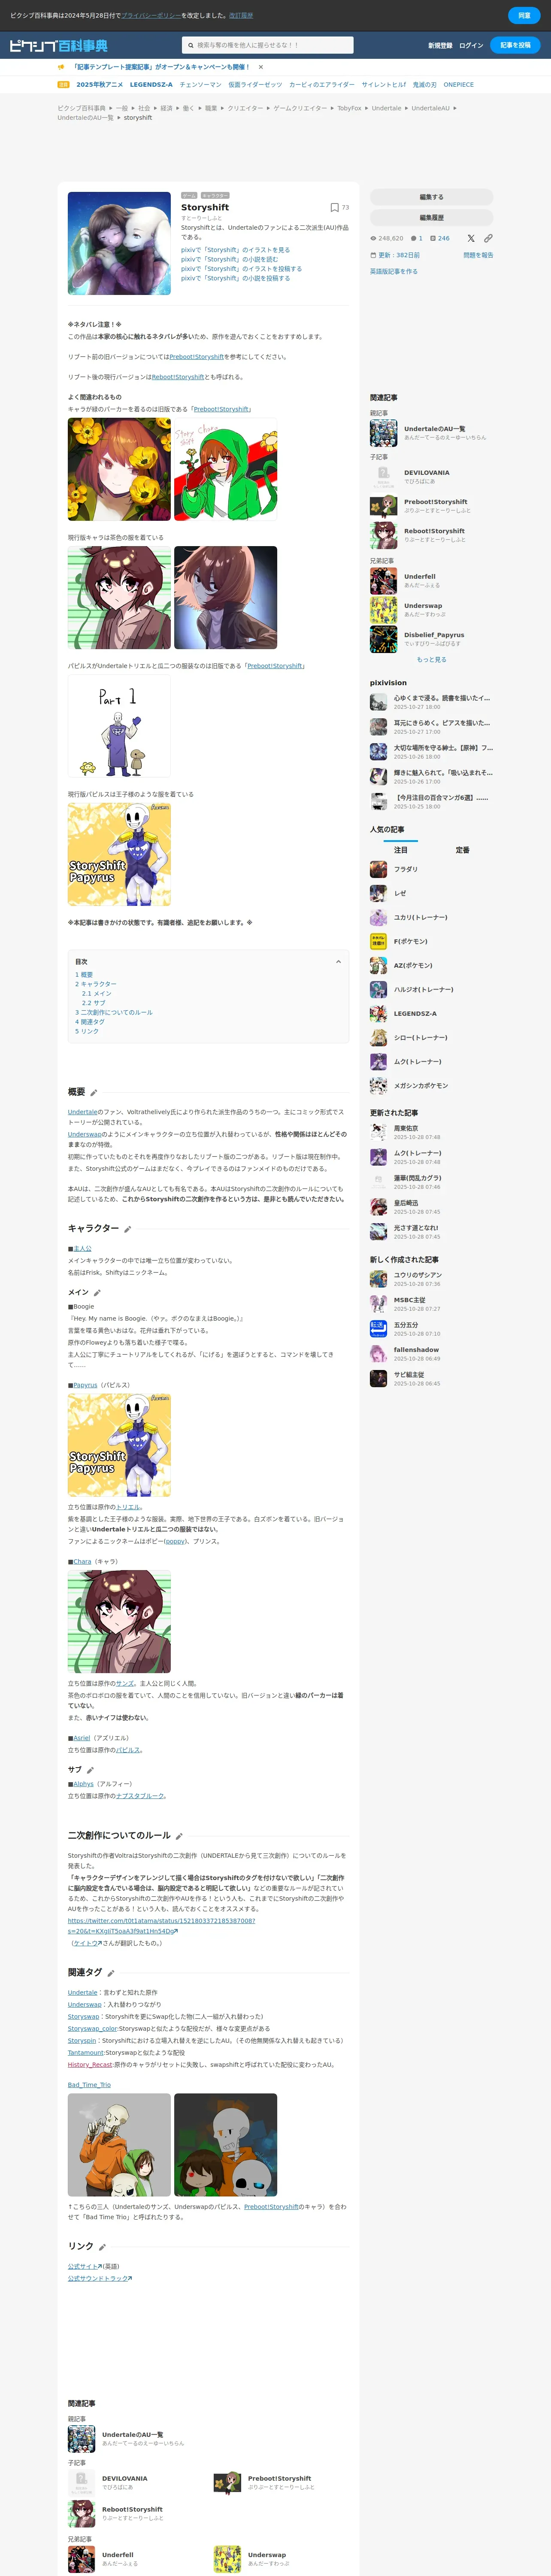Open the LEGENDSZ-A trending tag
The image size is (551, 2576).
pos(151,85)
